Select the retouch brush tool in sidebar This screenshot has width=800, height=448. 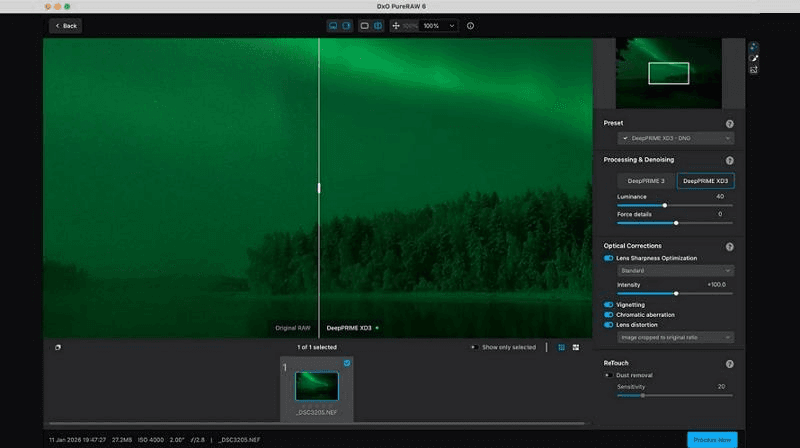(754, 58)
